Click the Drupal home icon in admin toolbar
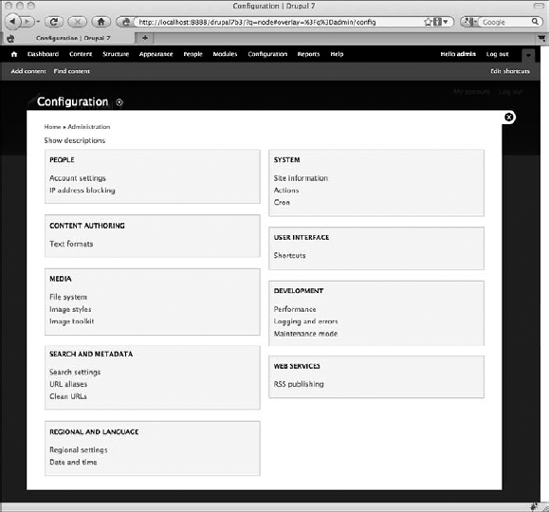Image resolution: width=549 pixels, height=512 pixels. point(14,54)
